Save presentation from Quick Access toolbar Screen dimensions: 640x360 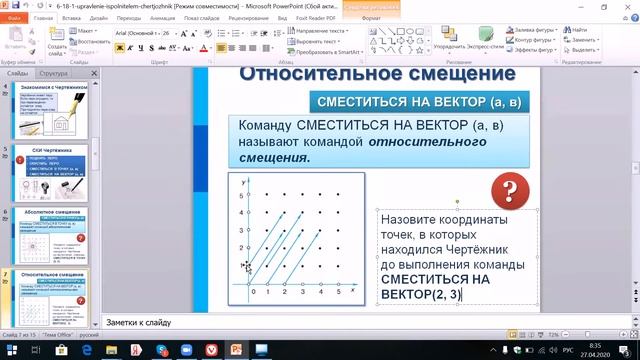[x=16, y=5]
